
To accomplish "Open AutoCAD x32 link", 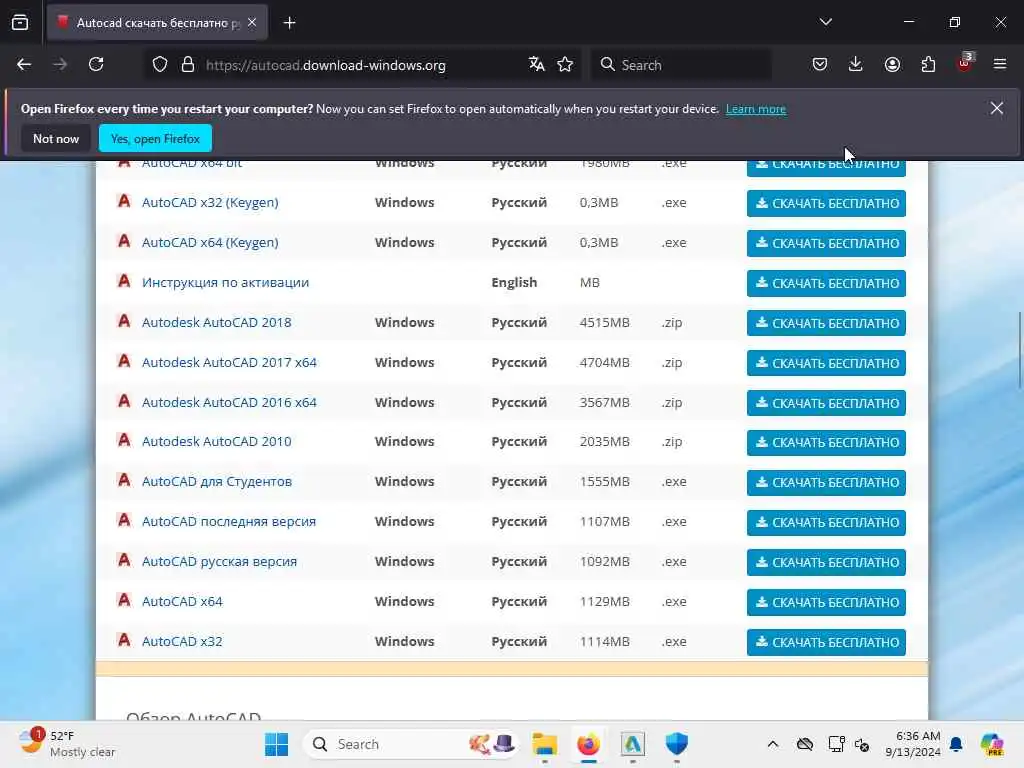I will tap(182, 641).
